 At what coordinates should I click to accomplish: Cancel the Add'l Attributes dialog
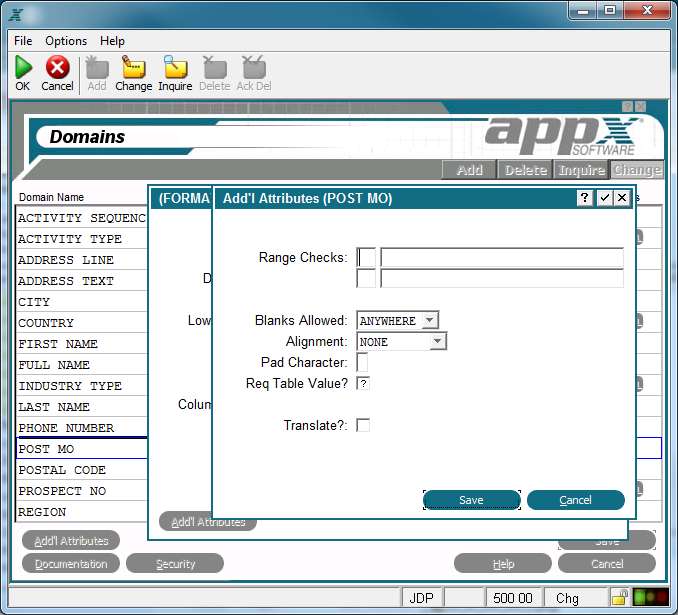(x=576, y=500)
